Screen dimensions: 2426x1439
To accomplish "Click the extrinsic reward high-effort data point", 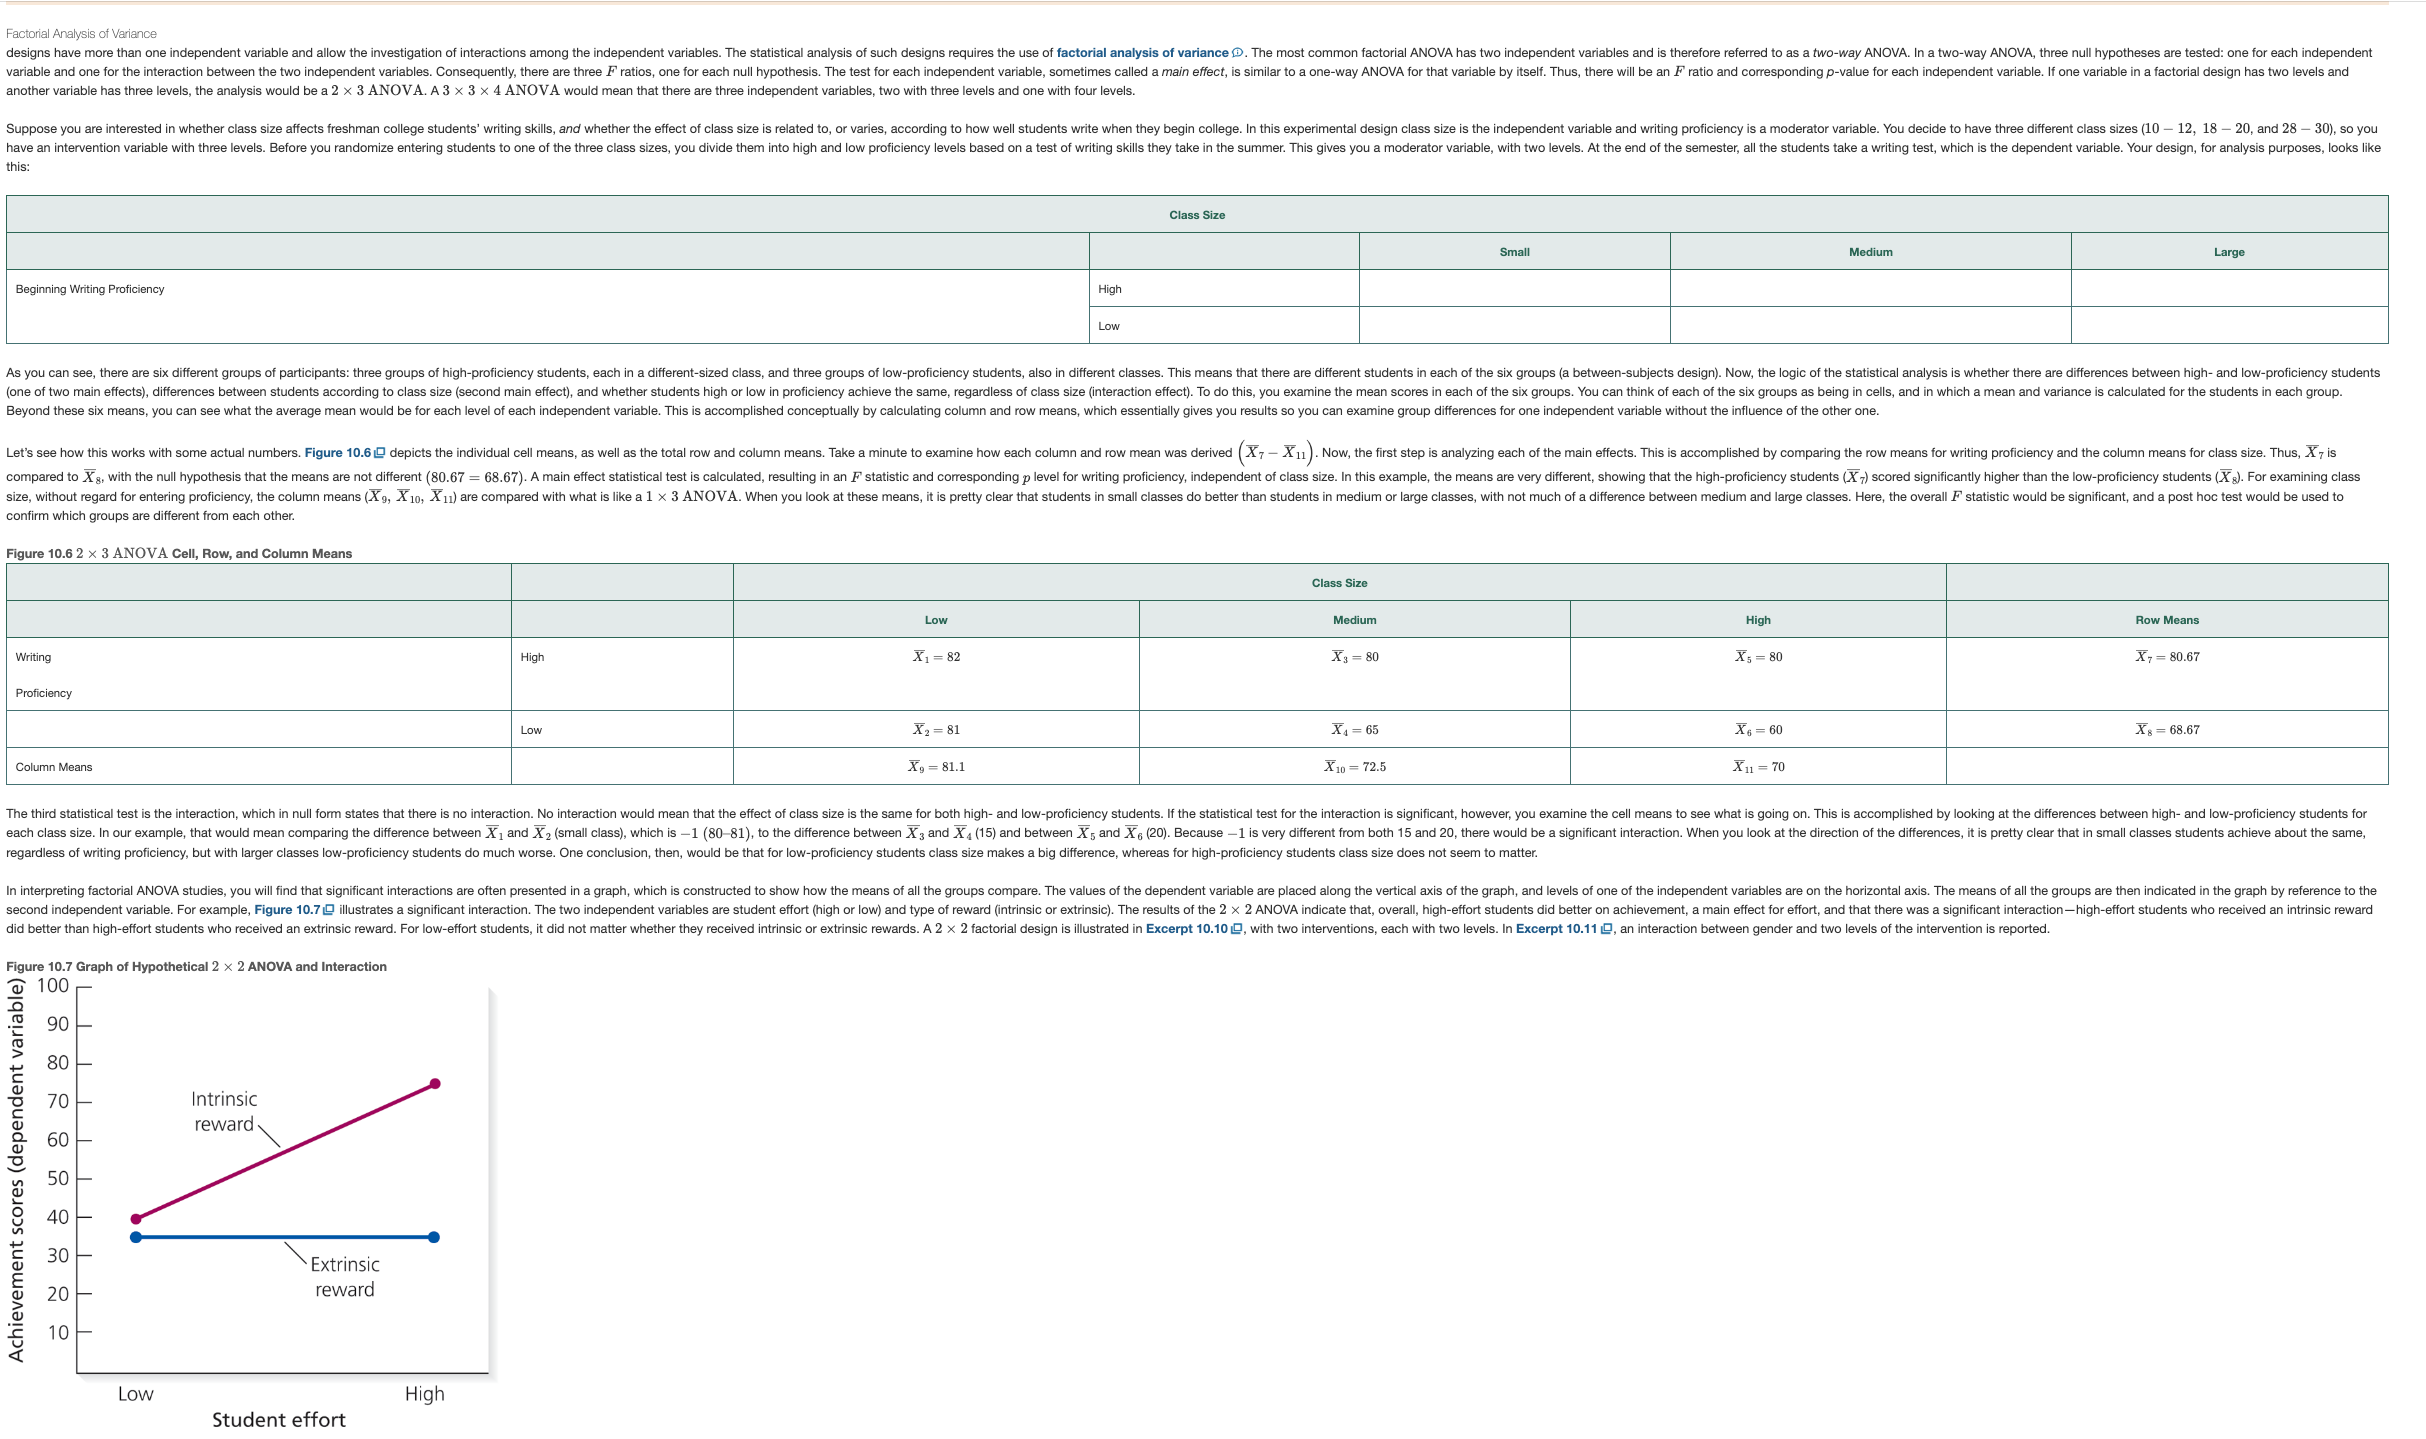I will pos(433,1237).
